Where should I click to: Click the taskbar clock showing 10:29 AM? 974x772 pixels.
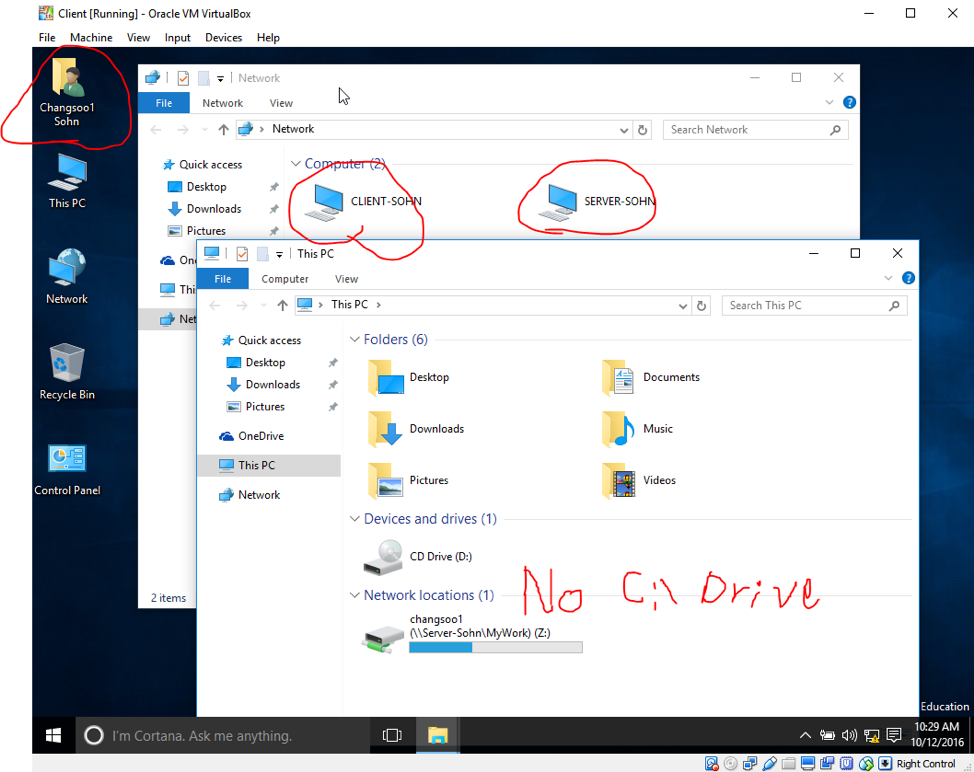937,734
